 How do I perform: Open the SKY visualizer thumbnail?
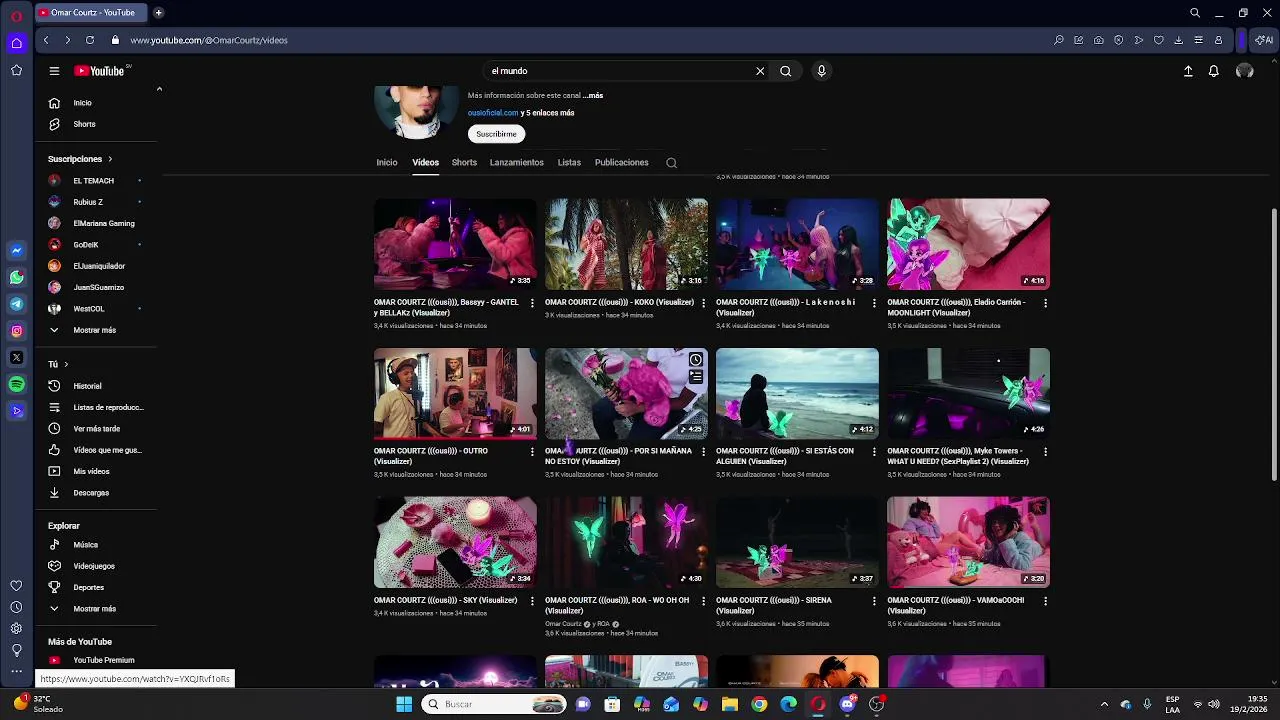tap(455, 542)
